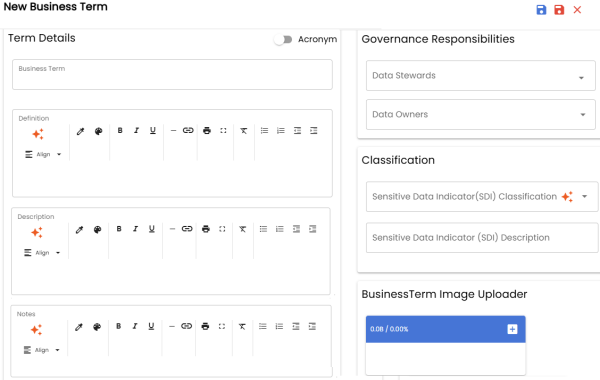This screenshot has height=380, width=600.
Task: Click AI sparkle icon in Definition editor
Action: 38,134
